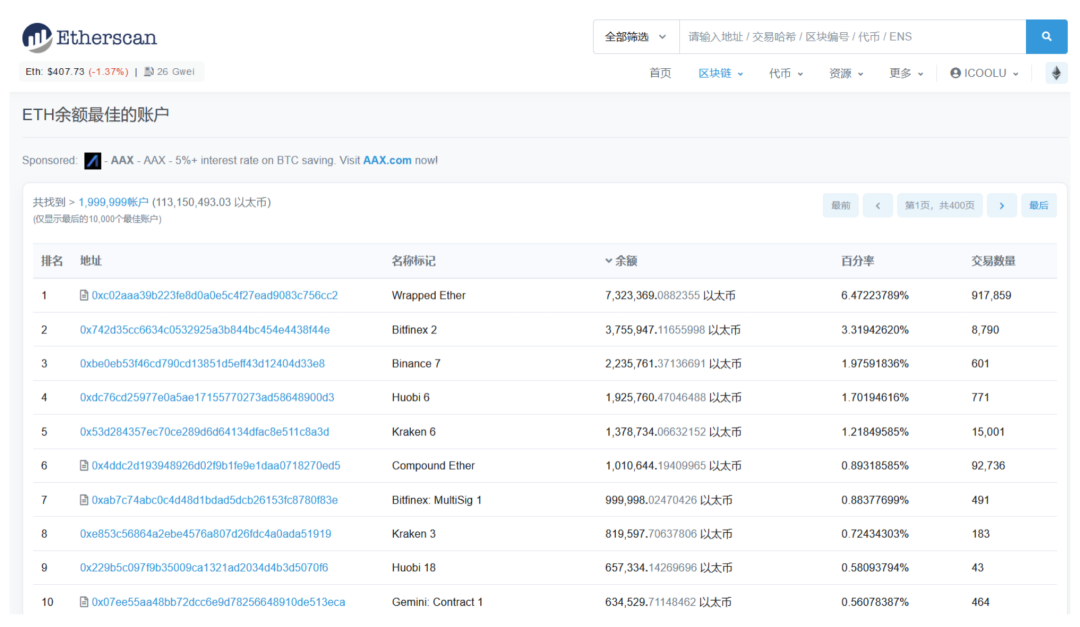Click the 3.31942620% percentage cell

875,330
